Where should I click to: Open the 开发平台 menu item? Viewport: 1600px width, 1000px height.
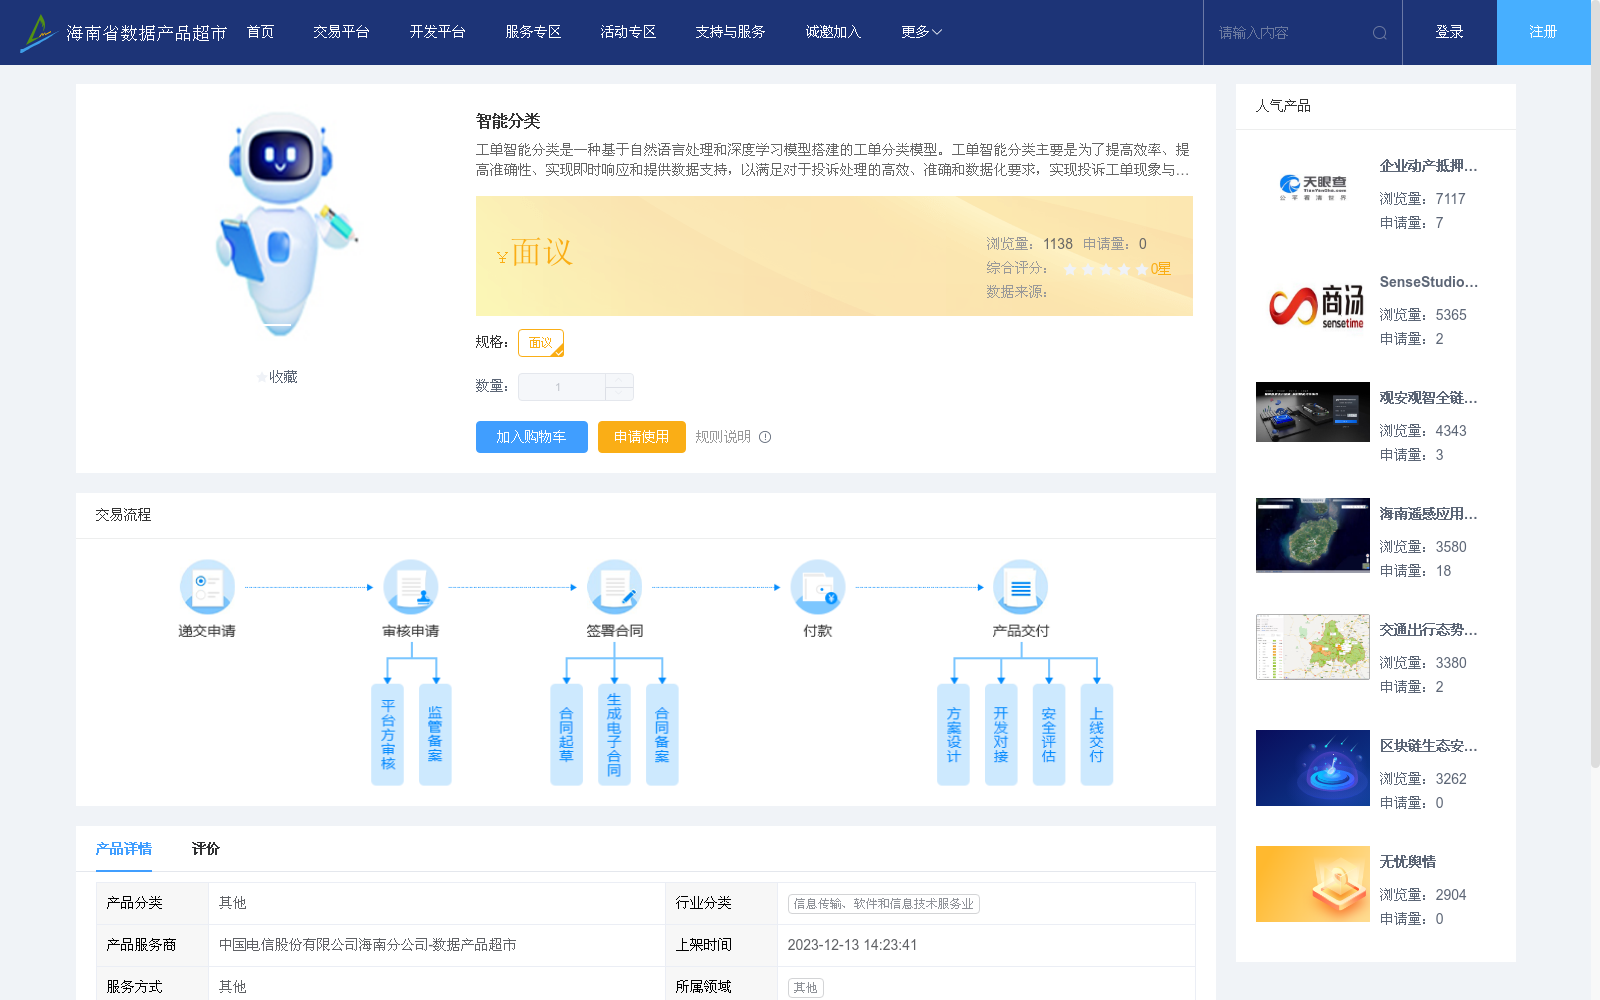[437, 32]
